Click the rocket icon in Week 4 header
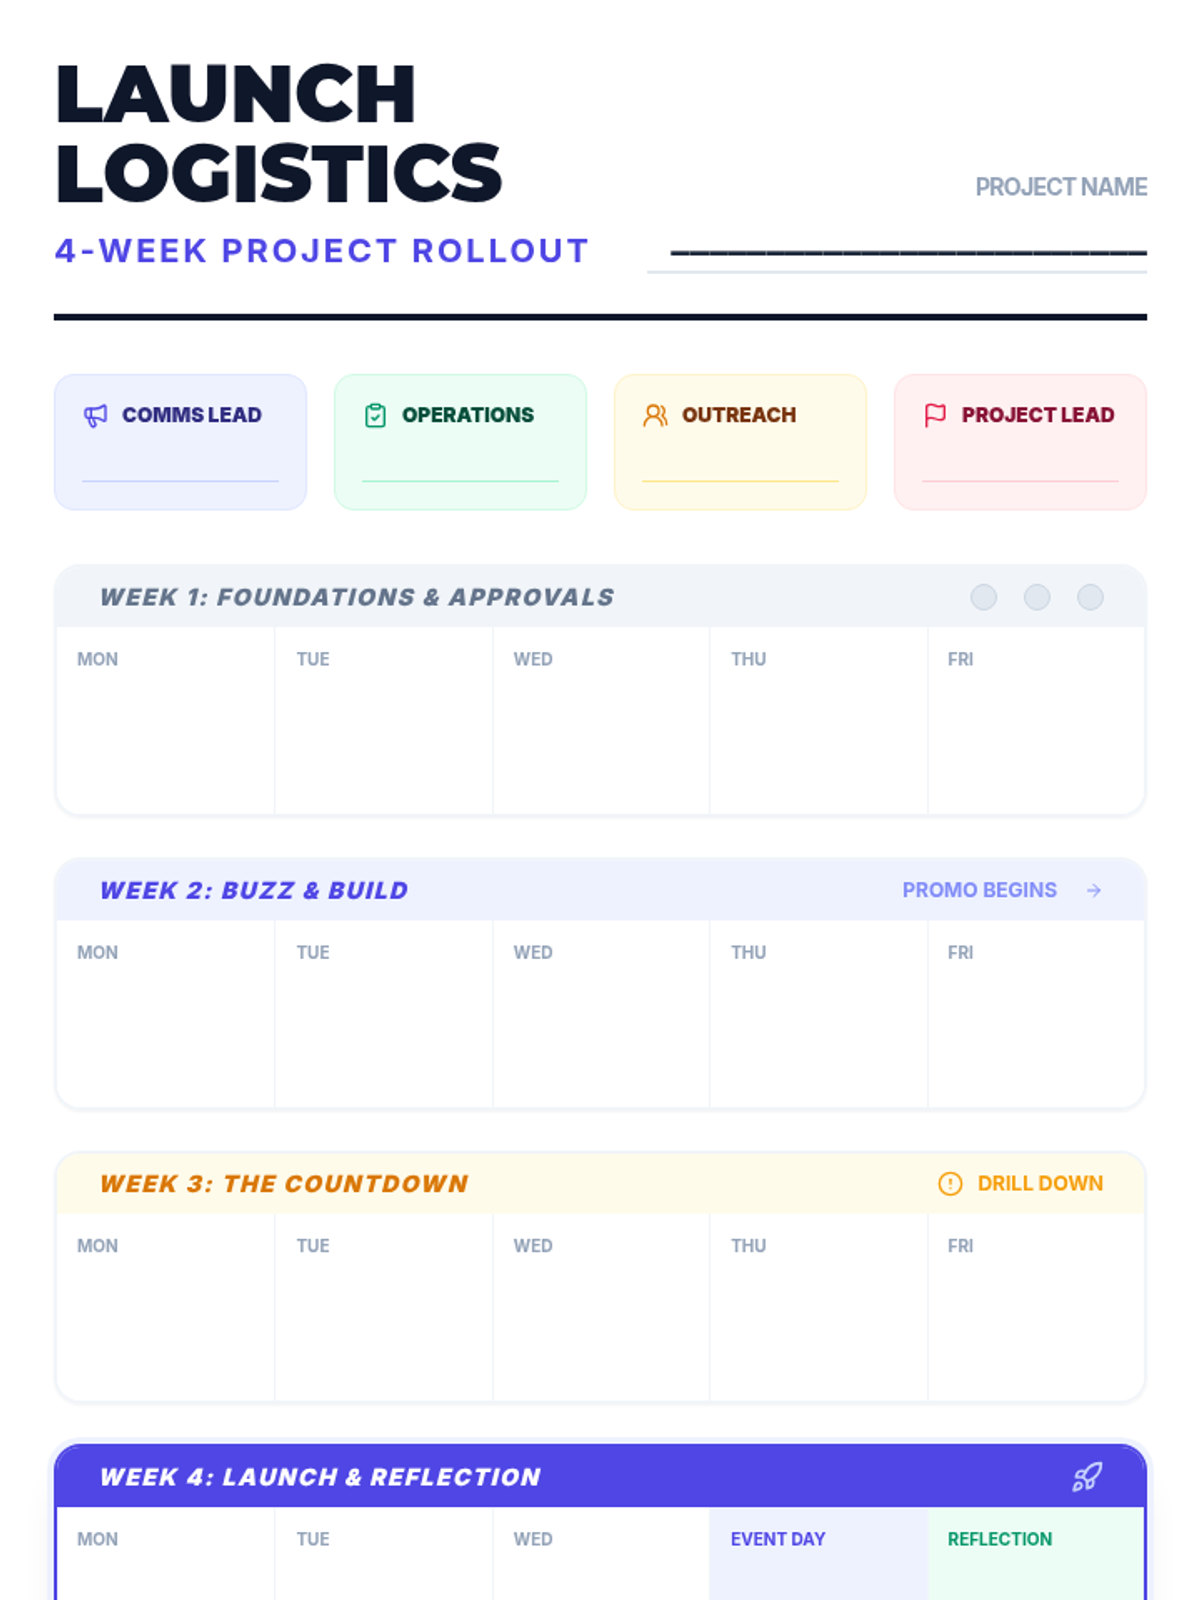This screenshot has width=1200, height=1600. pos(1087,1477)
